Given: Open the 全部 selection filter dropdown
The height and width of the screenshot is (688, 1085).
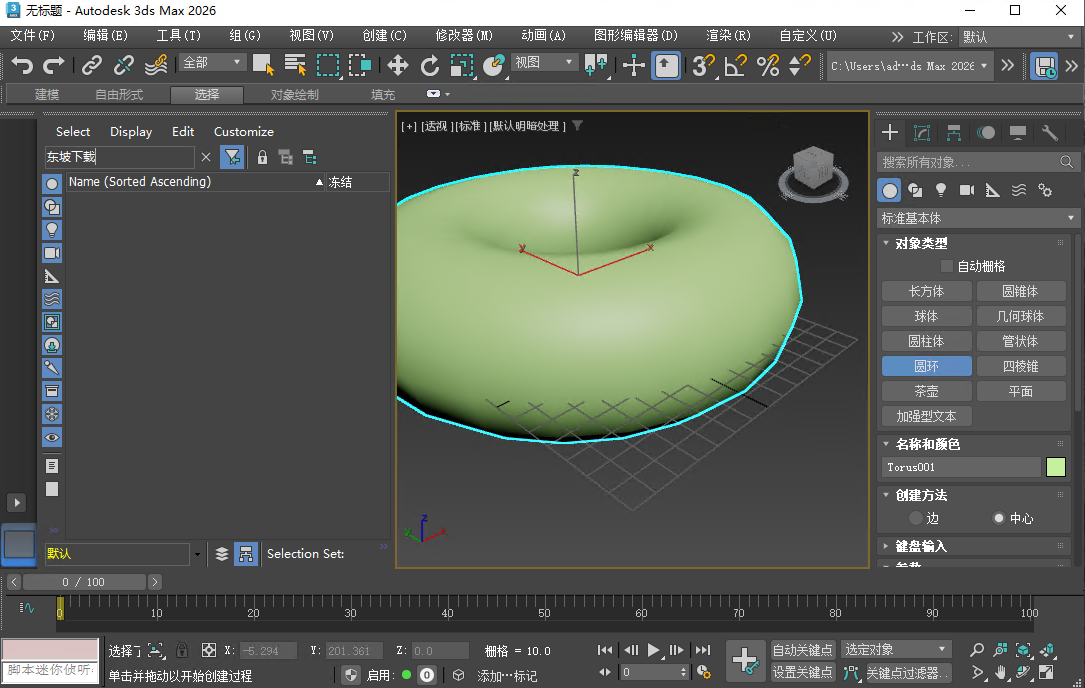Looking at the screenshot, I should click(x=209, y=61).
